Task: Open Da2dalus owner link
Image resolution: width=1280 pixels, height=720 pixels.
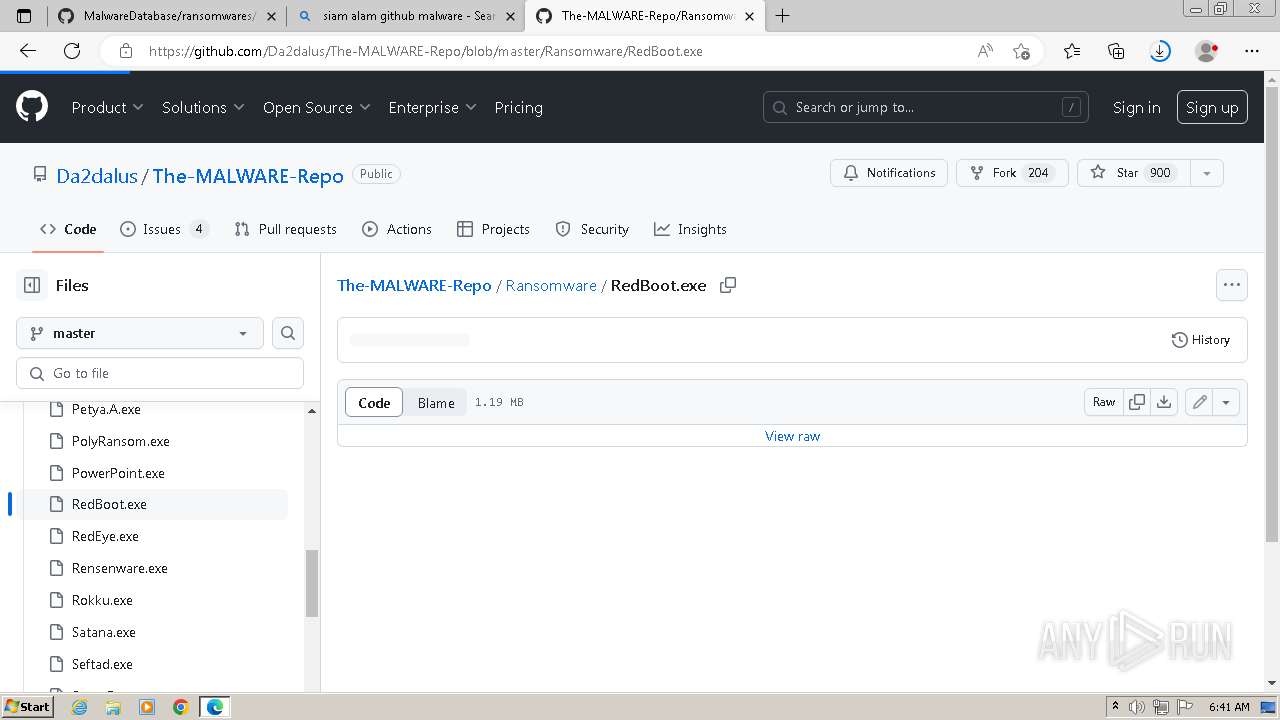Action: pyautogui.click(x=97, y=176)
